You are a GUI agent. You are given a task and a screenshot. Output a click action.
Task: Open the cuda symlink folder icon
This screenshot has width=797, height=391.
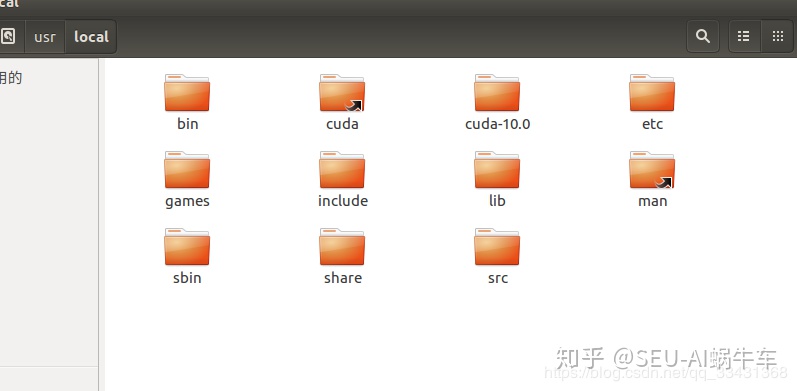(342, 93)
